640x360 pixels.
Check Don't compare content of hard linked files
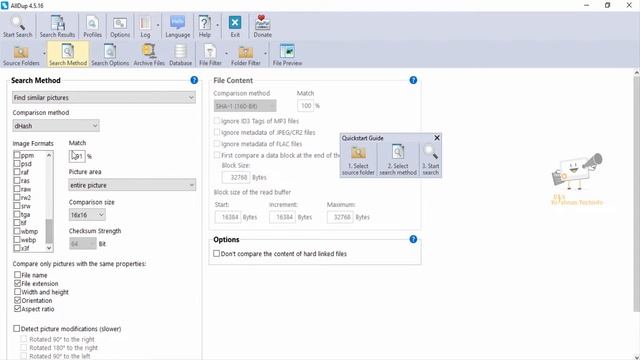(x=217, y=253)
